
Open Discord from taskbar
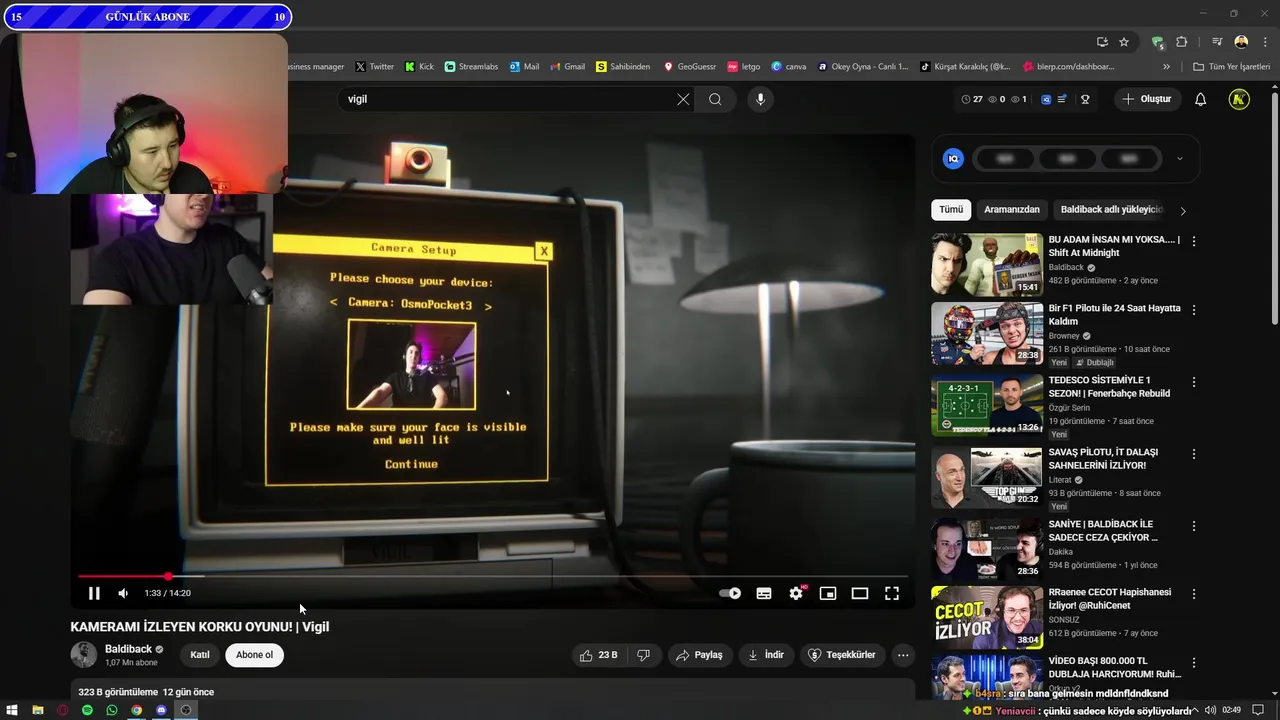click(161, 710)
